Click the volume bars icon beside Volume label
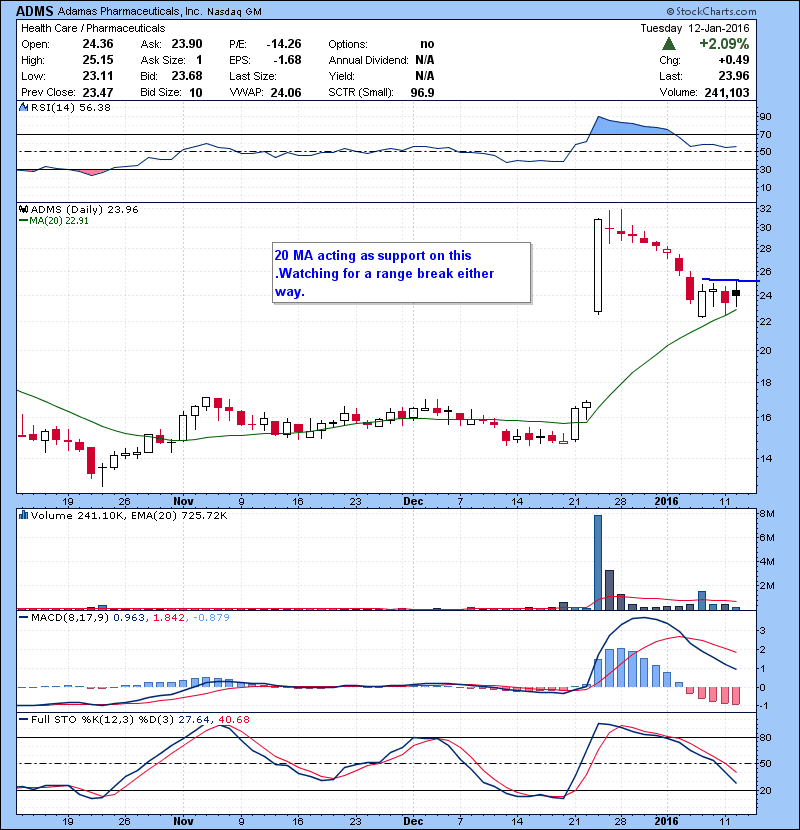The width and height of the screenshot is (800, 830). click(23, 515)
